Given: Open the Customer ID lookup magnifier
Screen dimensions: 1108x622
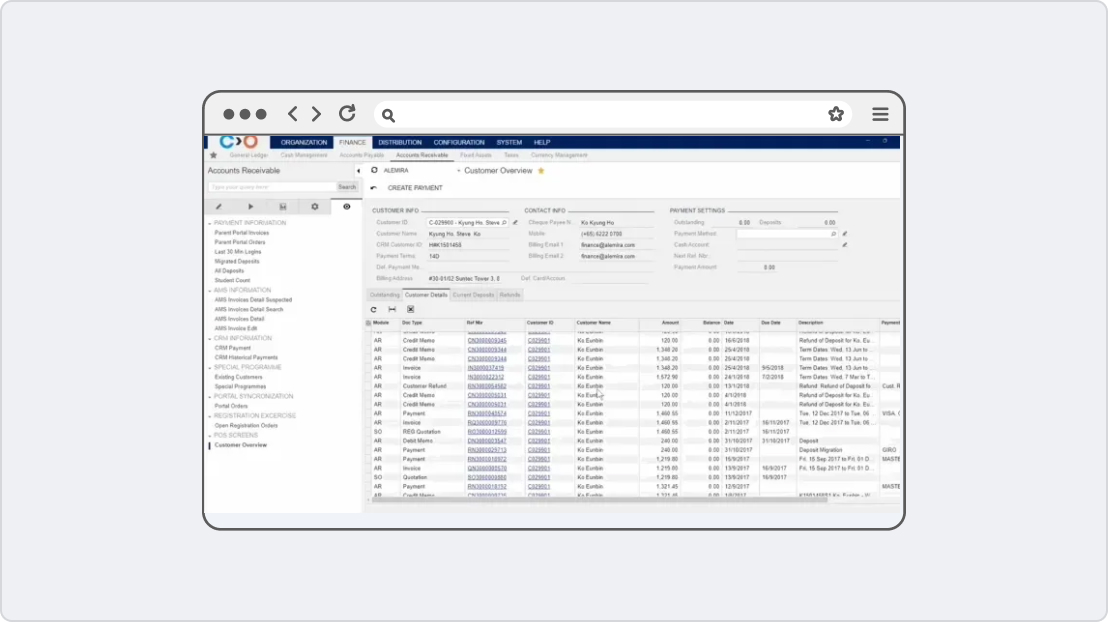Looking at the screenshot, I should (503, 222).
